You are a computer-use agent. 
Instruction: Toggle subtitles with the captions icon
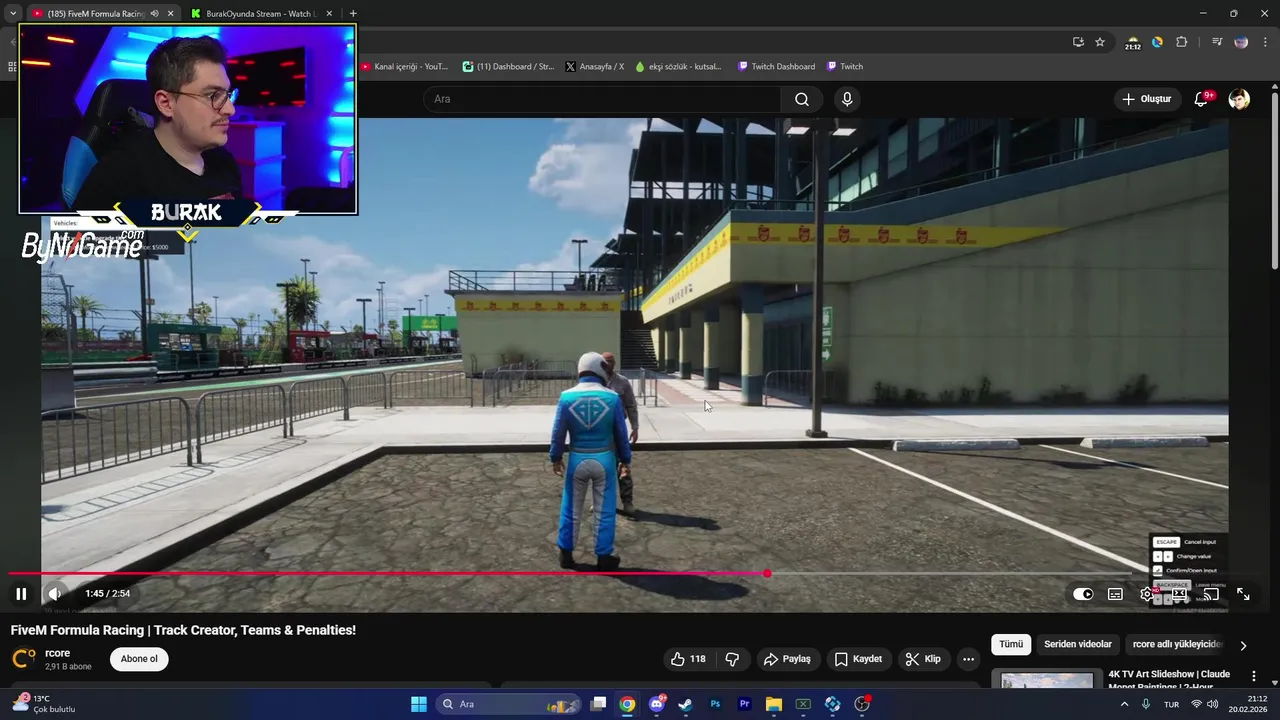(x=1115, y=594)
